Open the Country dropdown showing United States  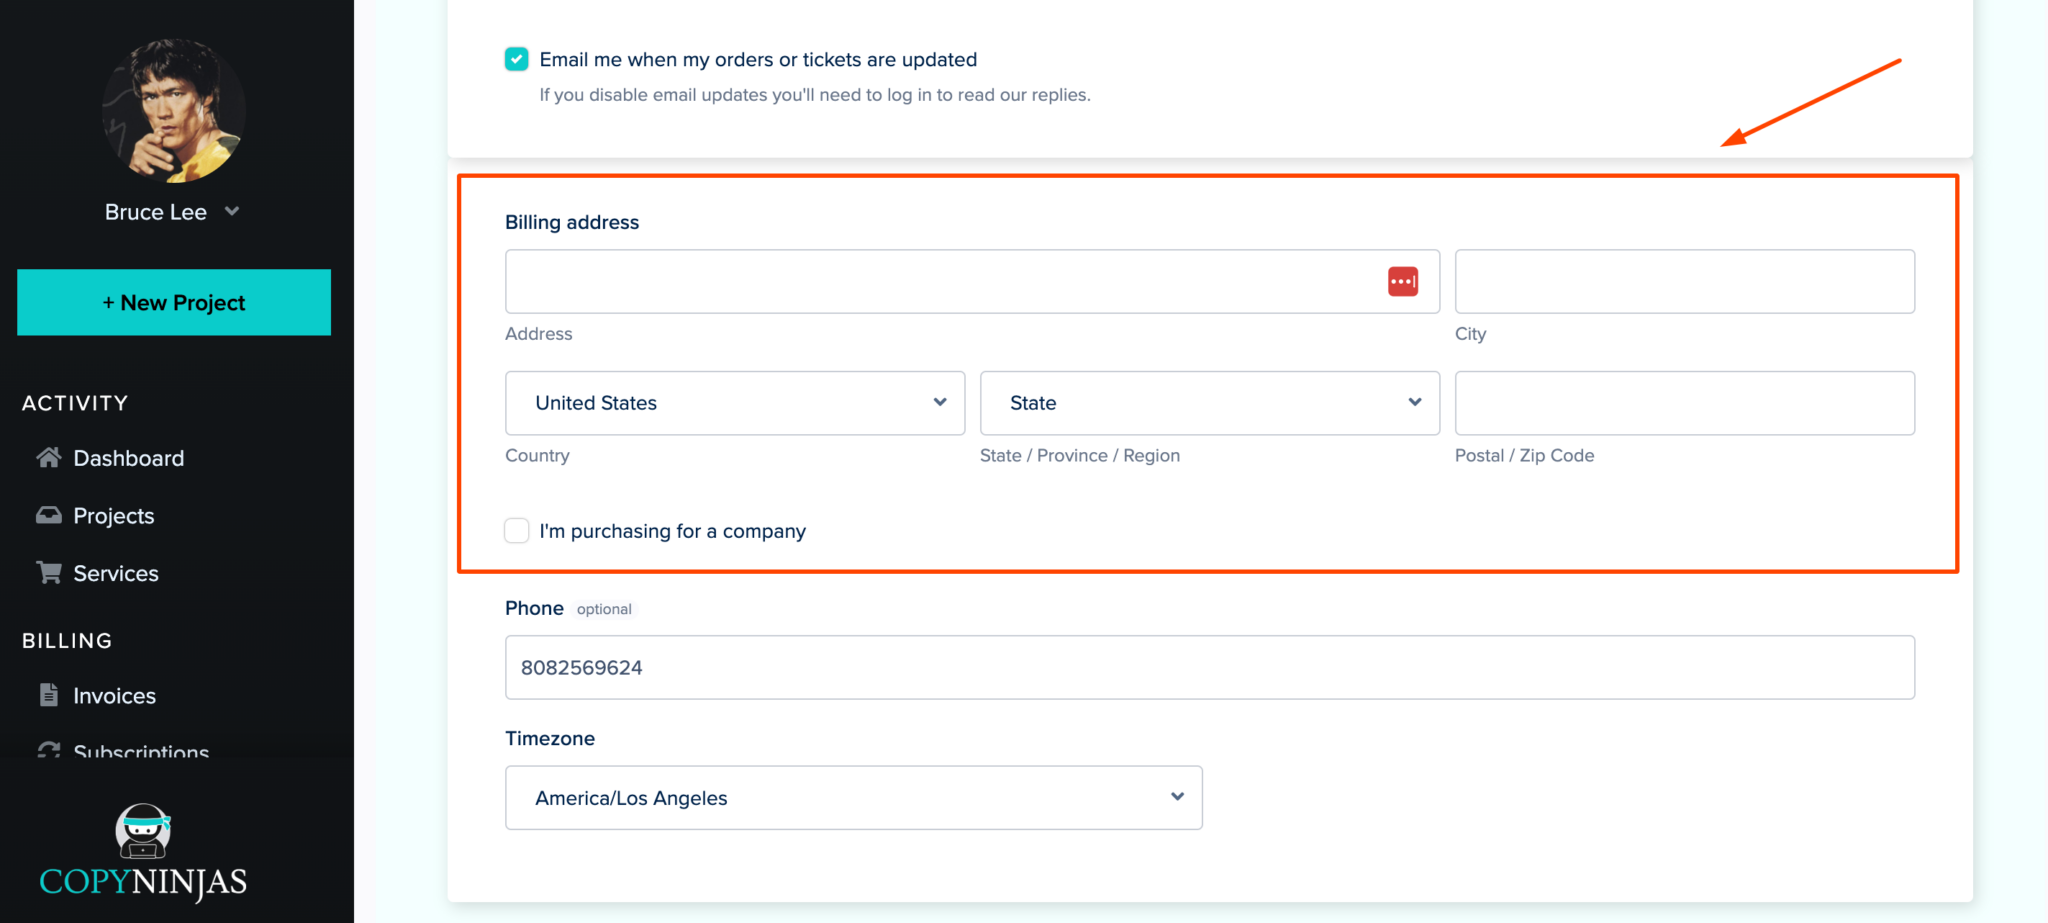pyautogui.click(x=735, y=403)
